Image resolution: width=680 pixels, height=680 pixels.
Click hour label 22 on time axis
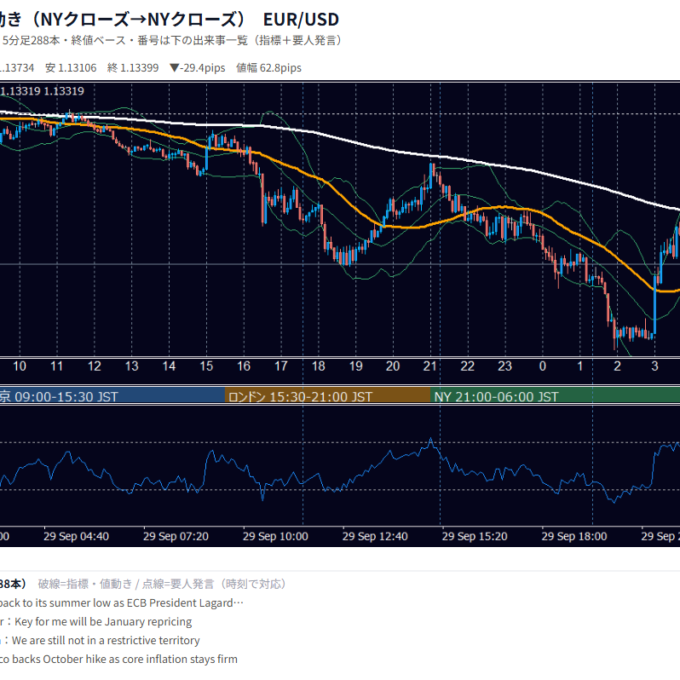click(x=467, y=366)
